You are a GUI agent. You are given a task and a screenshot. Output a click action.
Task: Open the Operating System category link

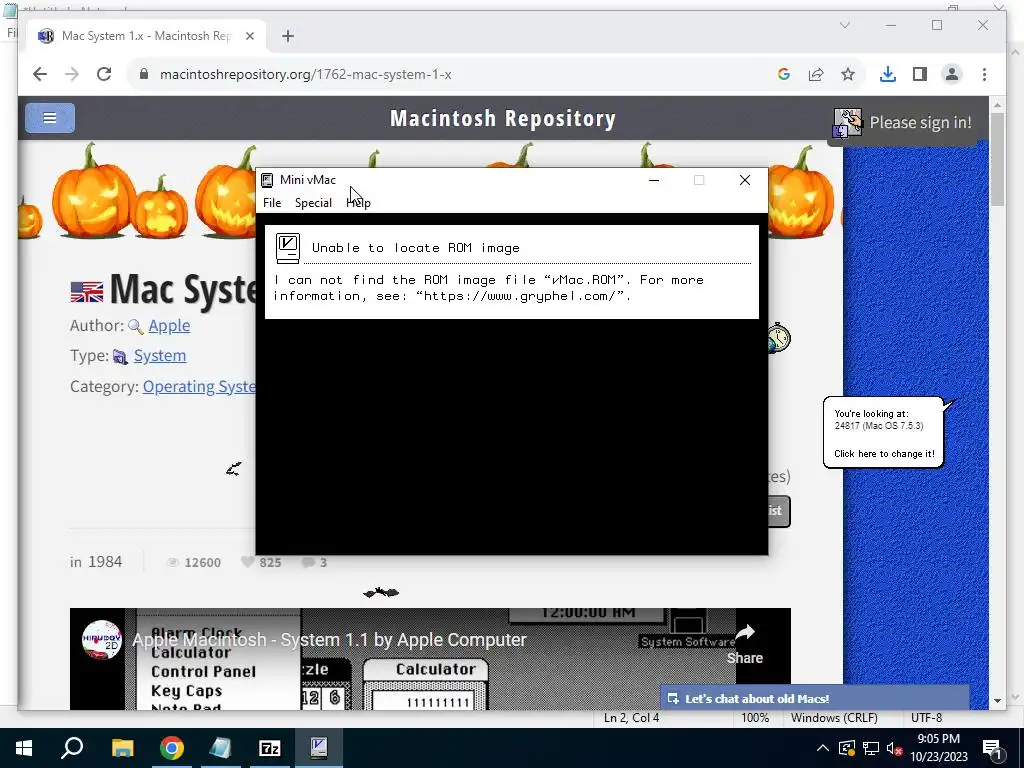click(199, 387)
